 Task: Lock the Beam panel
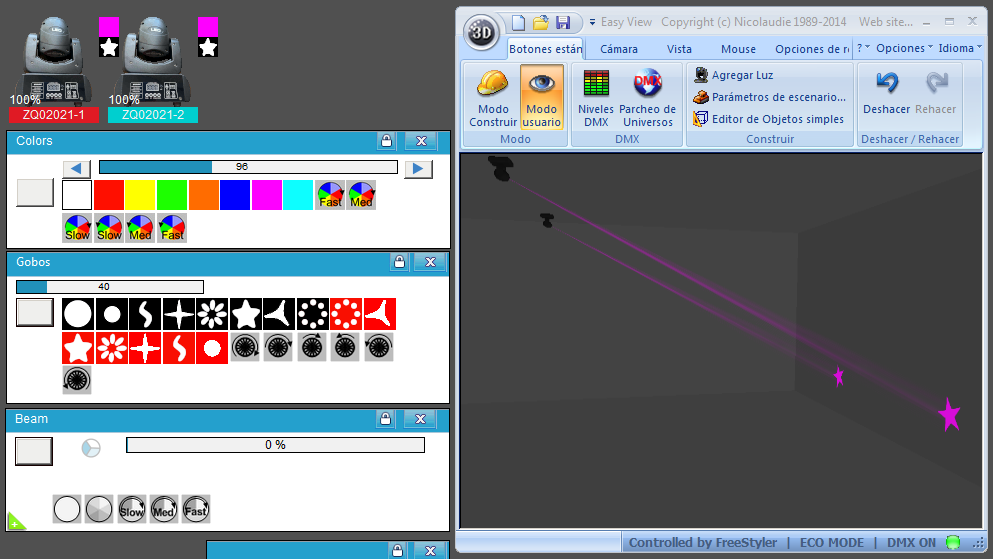coord(386,418)
